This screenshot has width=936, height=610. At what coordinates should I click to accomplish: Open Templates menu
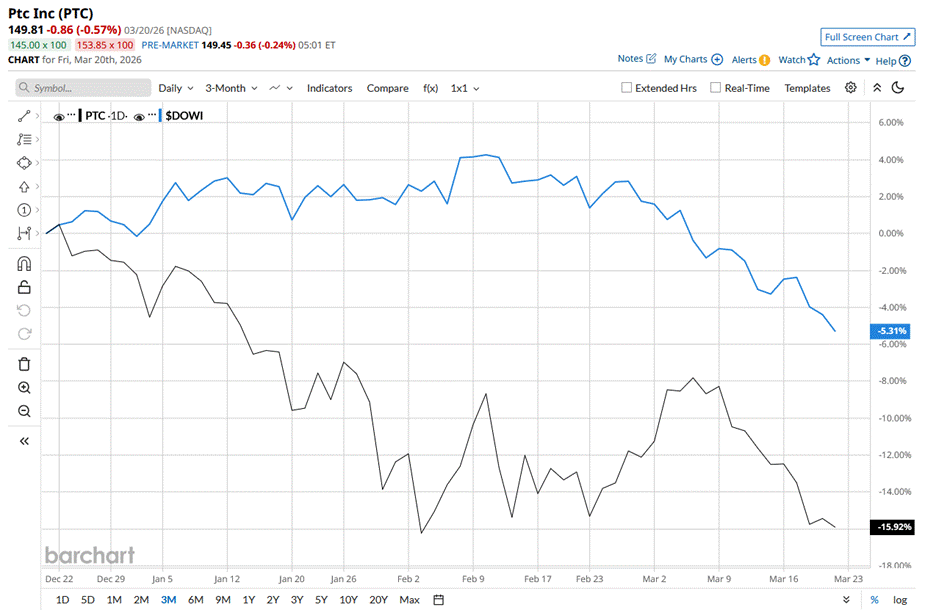(x=807, y=88)
